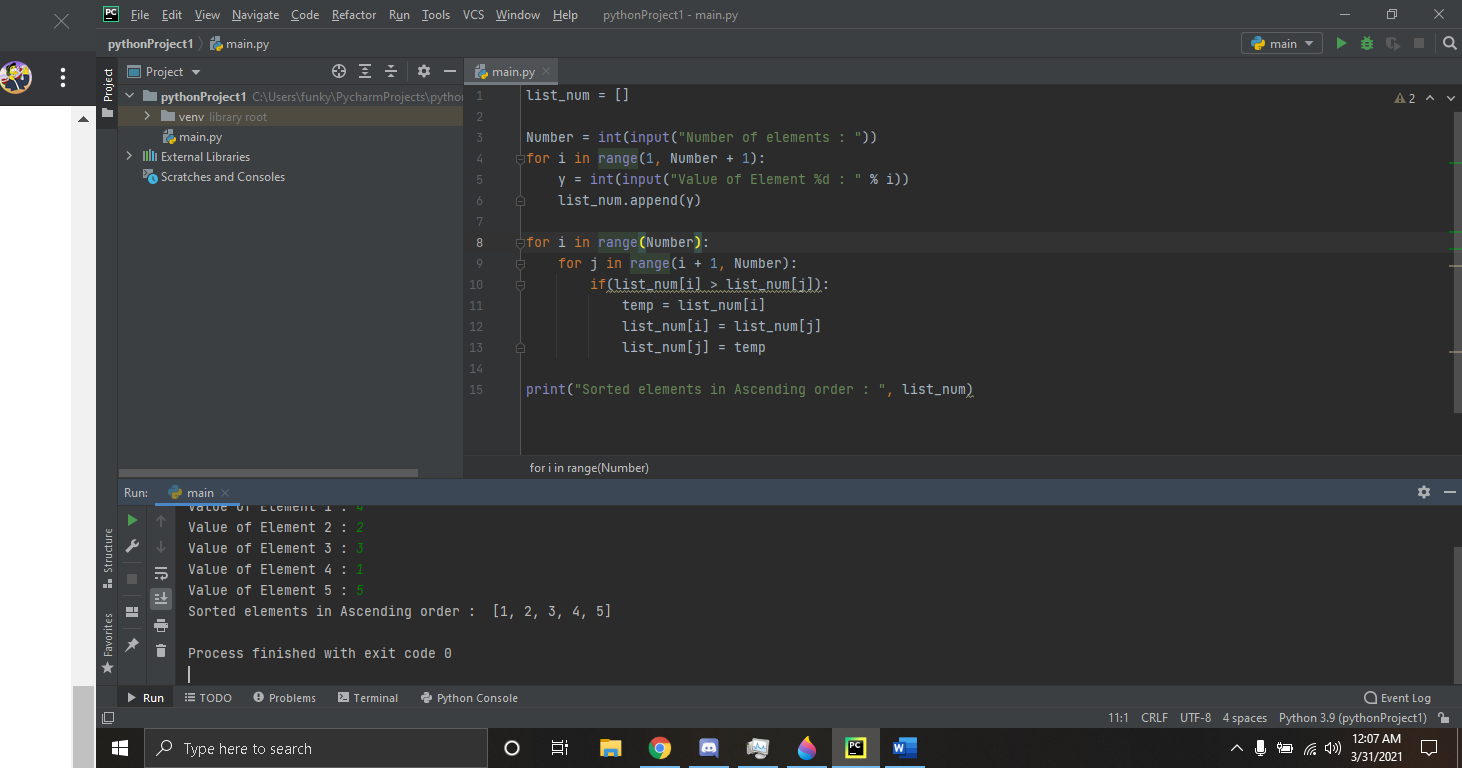Image resolution: width=1462 pixels, height=768 pixels.
Task: Open Project panel settings gear
Action: click(x=424, y=71)
